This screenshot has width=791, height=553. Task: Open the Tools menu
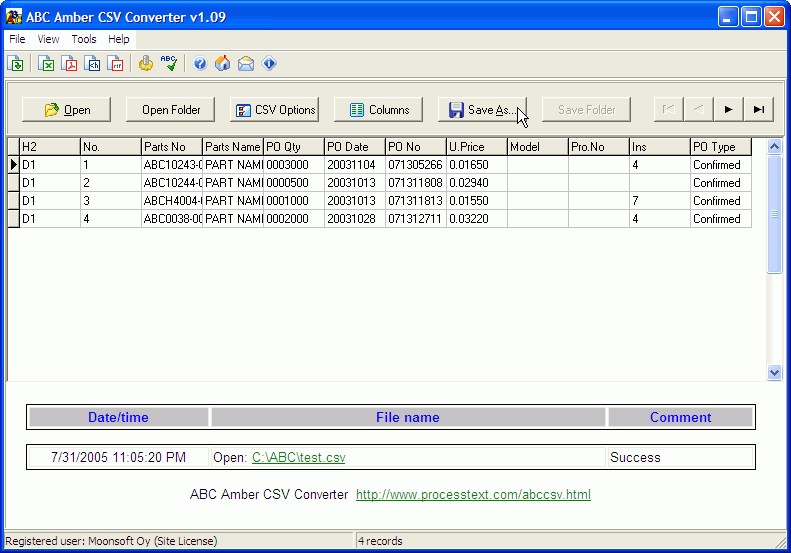[x=84, y=39]
